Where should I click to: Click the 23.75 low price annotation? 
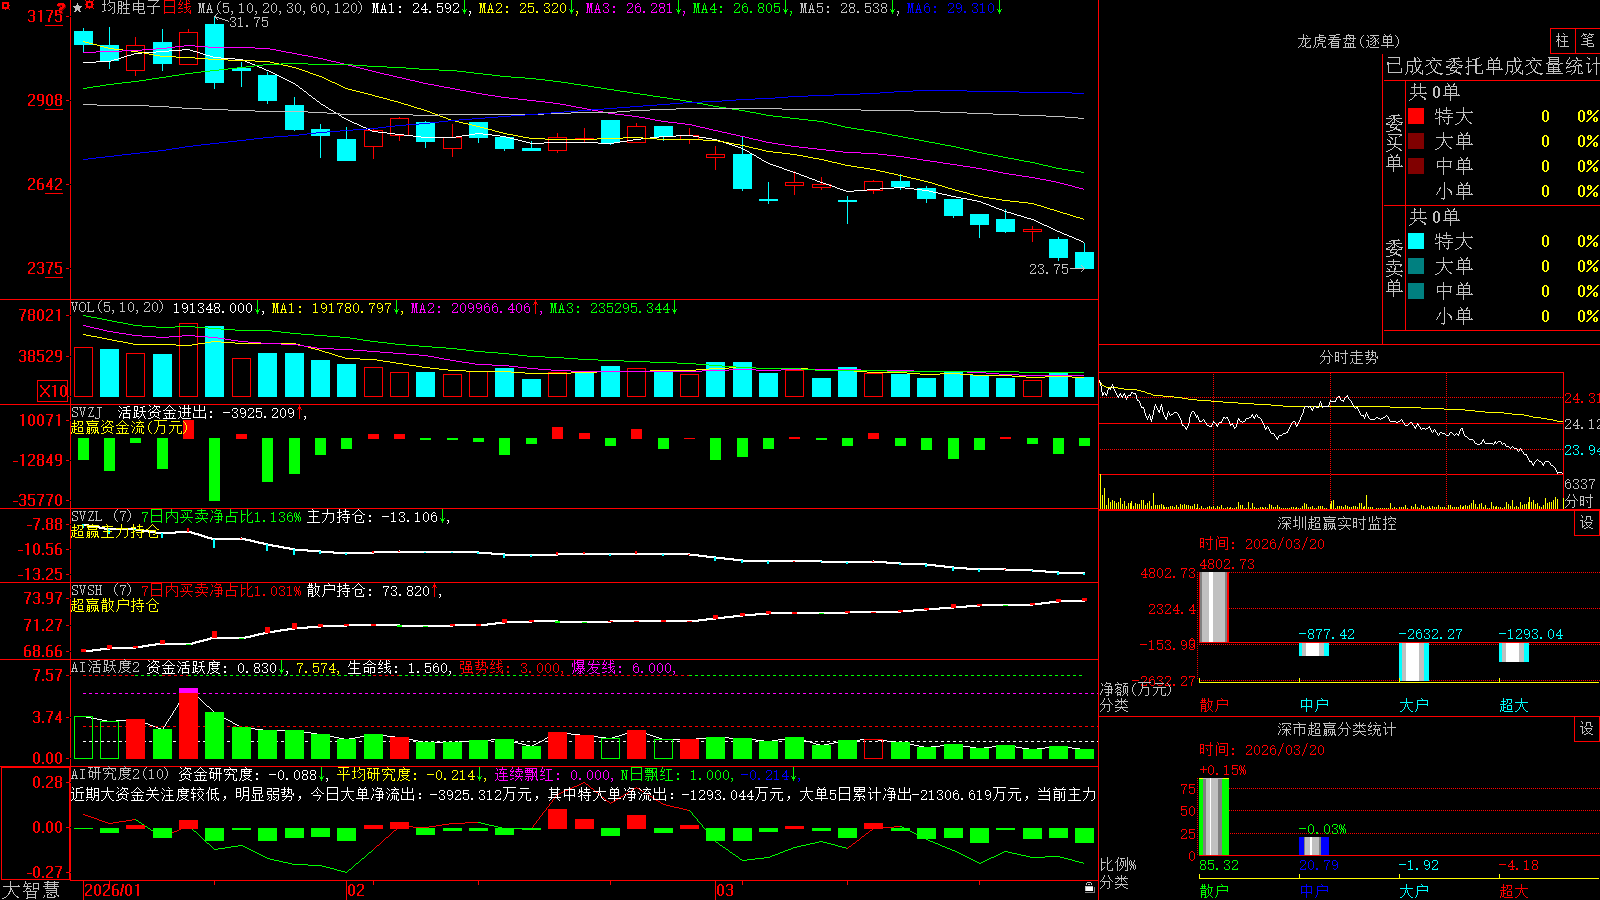click(1049, 269)
